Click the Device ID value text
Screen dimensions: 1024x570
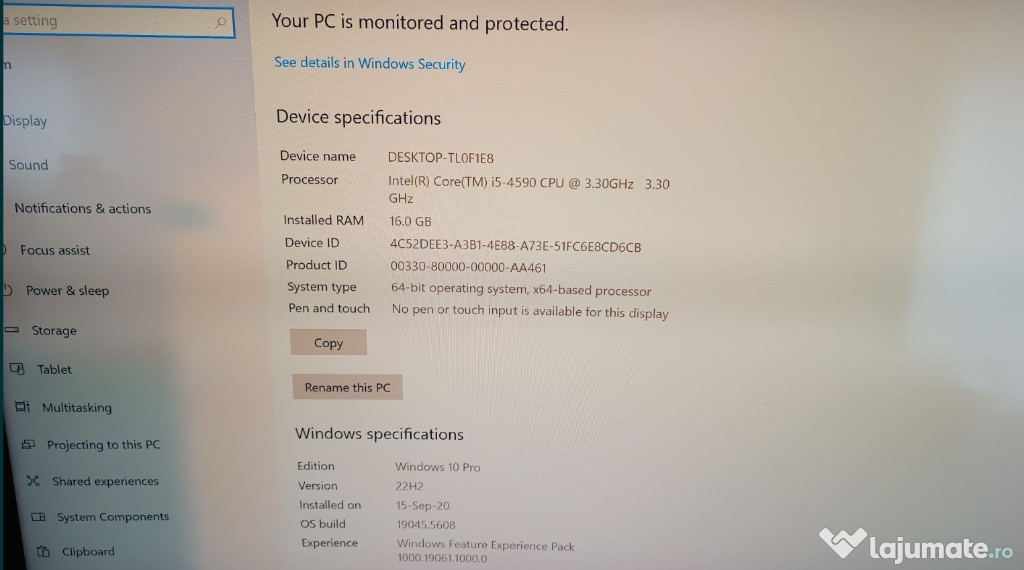(x=515, y=245)
